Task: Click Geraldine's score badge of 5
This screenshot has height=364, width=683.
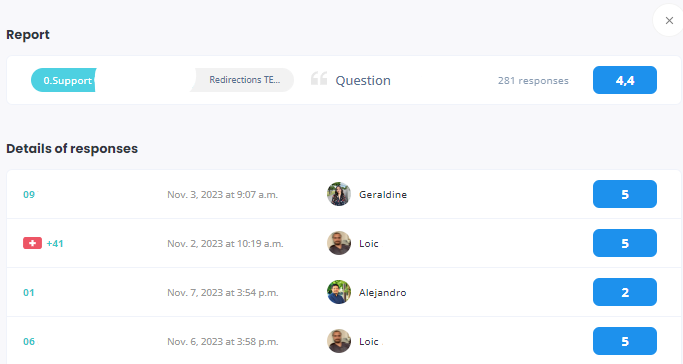Action: tap(625, 194)
